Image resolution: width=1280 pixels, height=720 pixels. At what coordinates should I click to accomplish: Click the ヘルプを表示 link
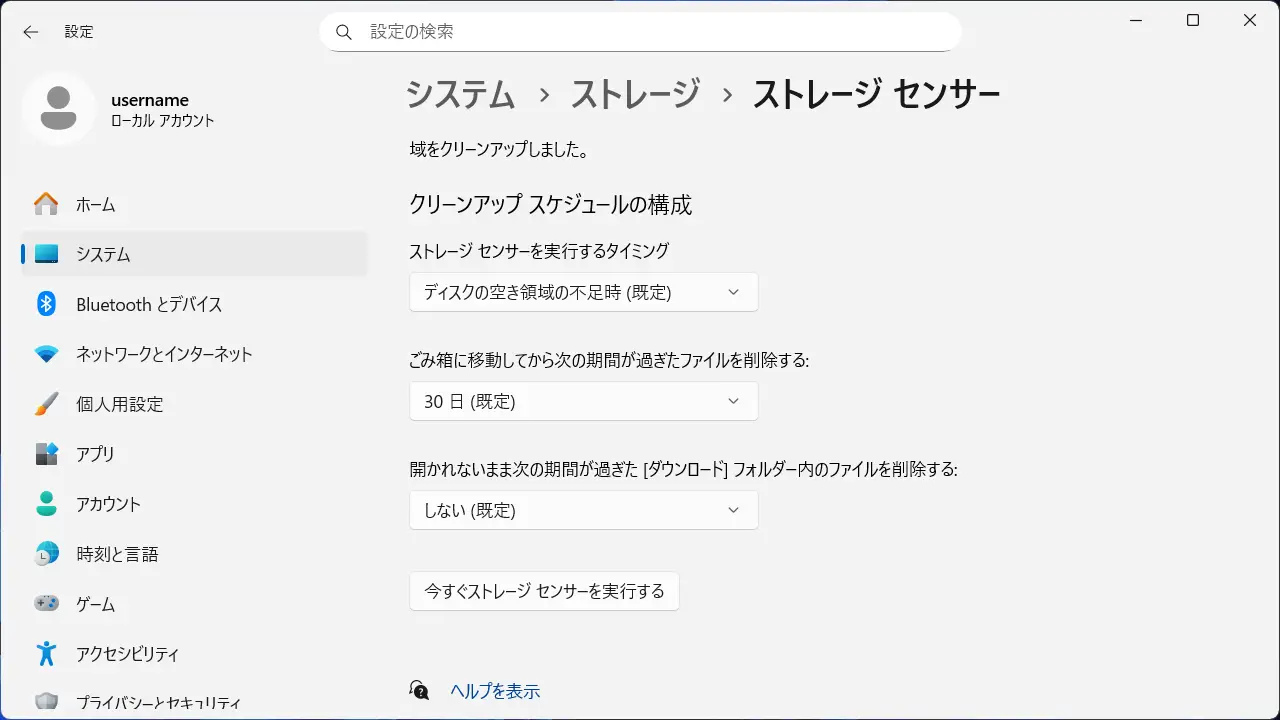point(495,691)
